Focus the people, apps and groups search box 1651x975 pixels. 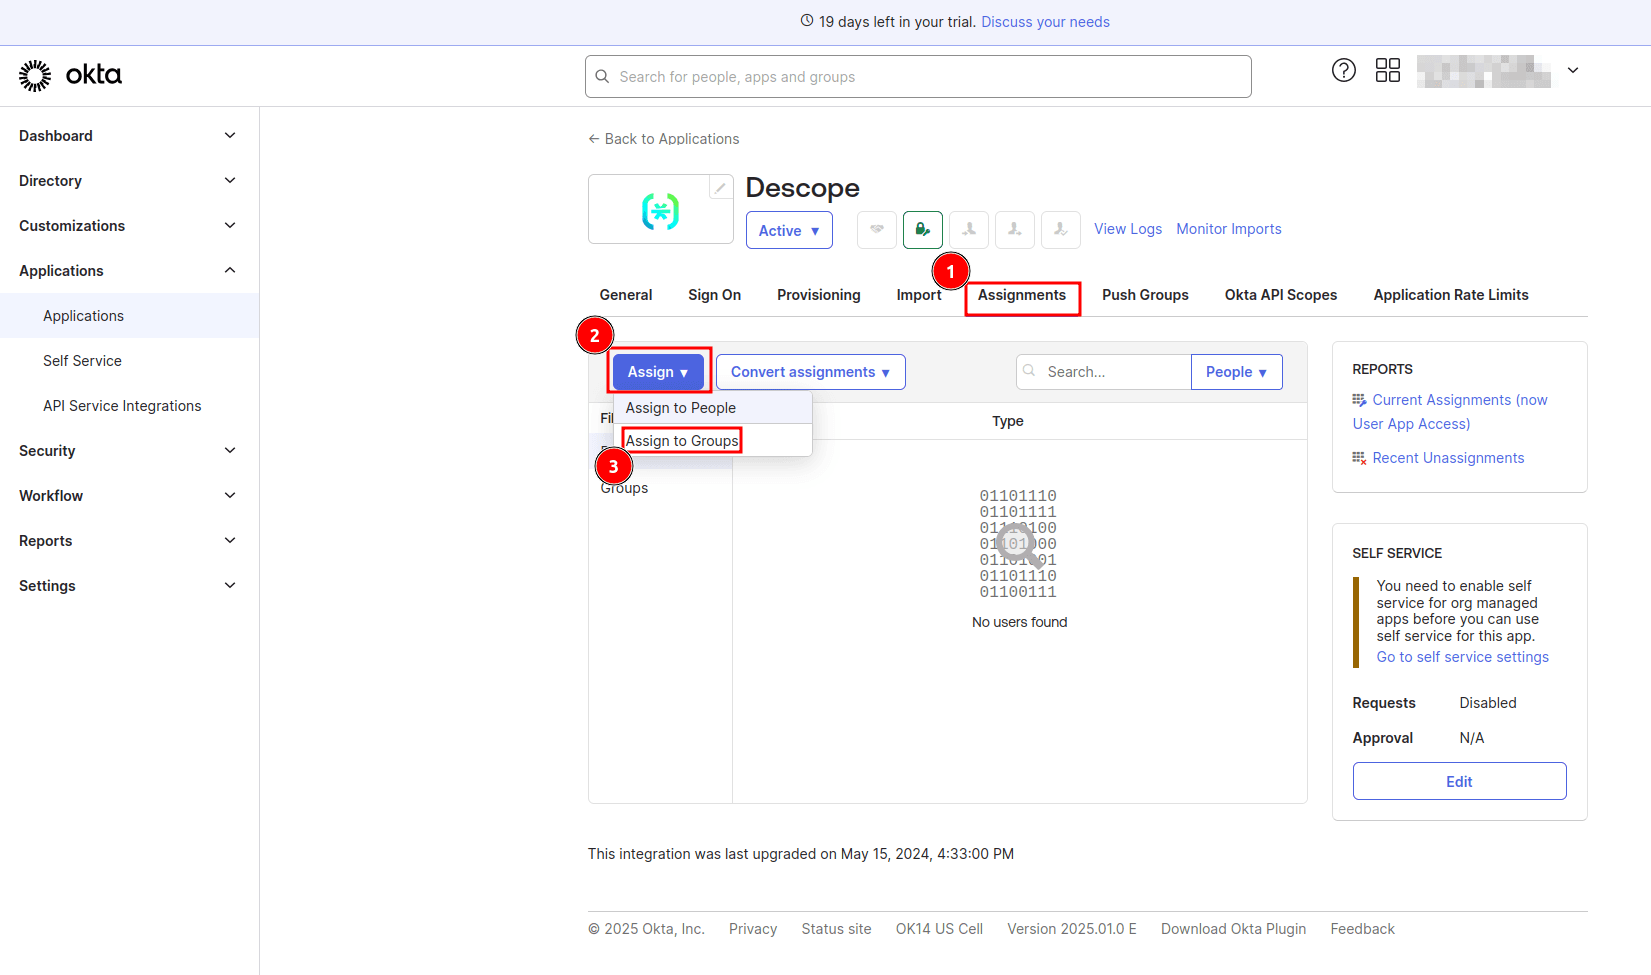pyautogui.click(x=917, y=77)
